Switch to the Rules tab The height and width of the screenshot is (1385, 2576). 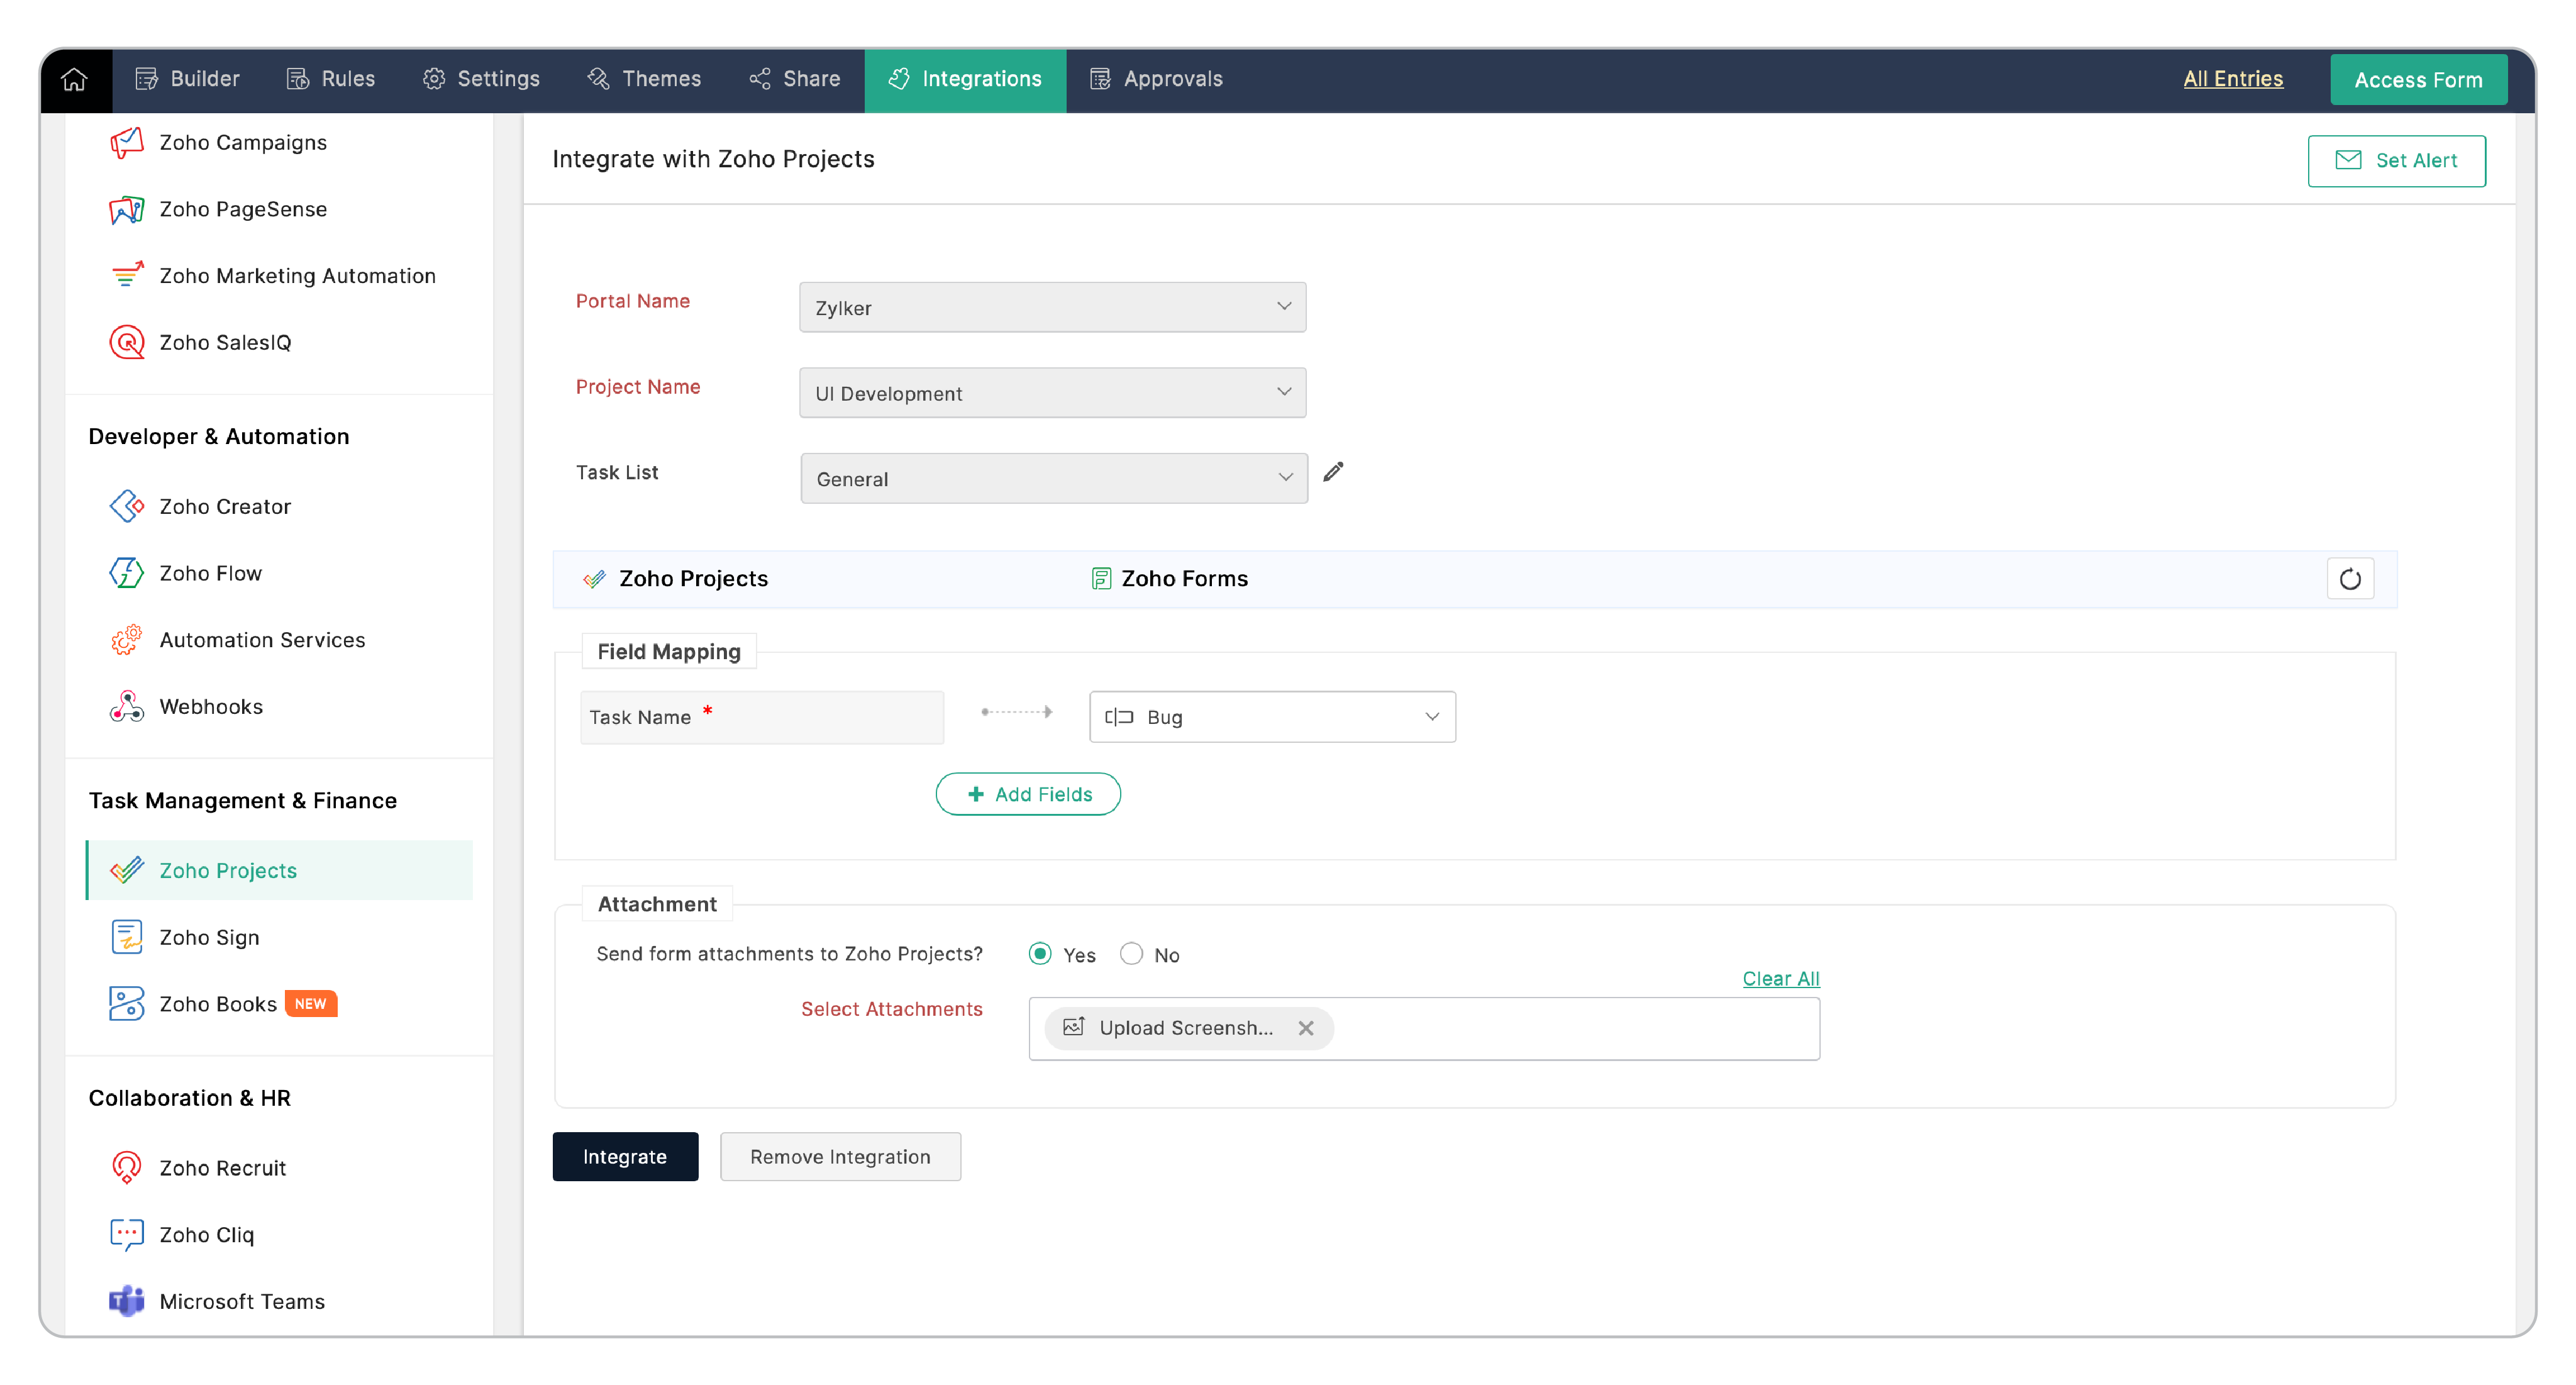331,79
